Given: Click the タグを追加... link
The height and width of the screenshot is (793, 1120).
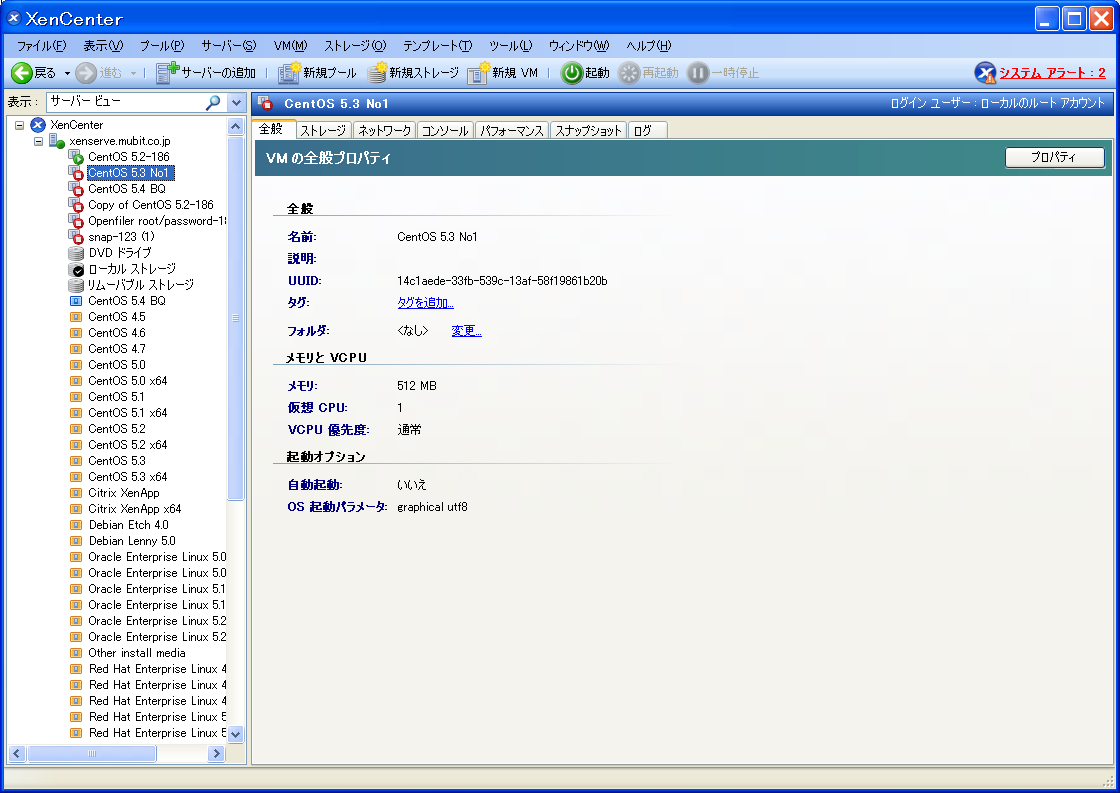Looking at the screenshot, I should pyautogui.click(x=425, y=303).
